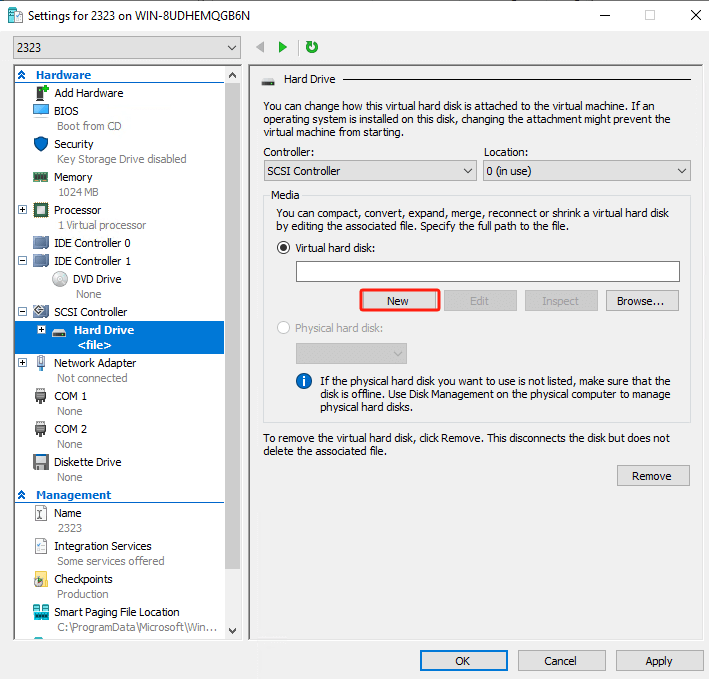Click the disabled Edit button
This screenshot has height=679, width=709.
[x=480, y=301]
